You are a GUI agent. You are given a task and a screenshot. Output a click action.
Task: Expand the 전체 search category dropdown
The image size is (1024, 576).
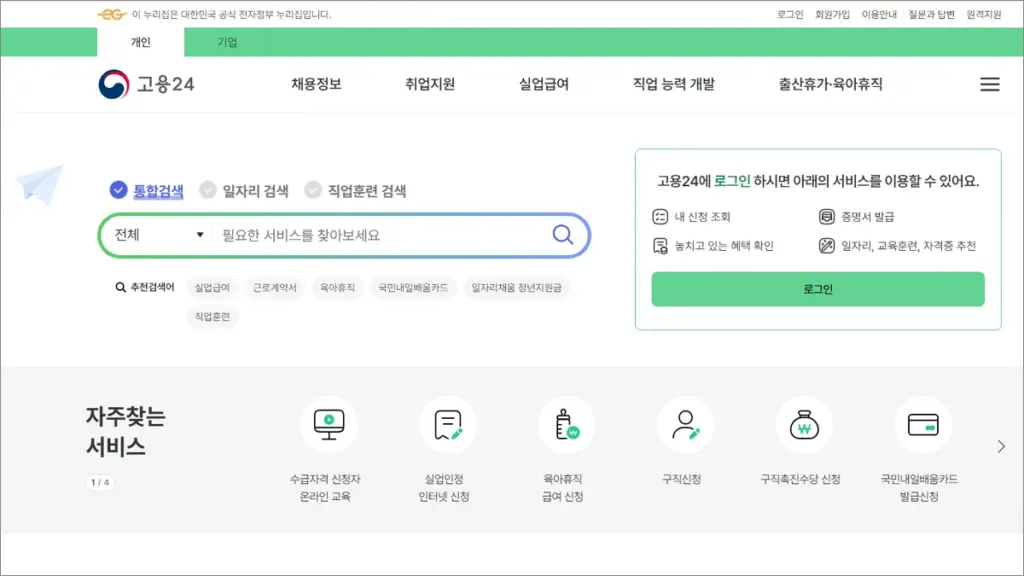159,236
